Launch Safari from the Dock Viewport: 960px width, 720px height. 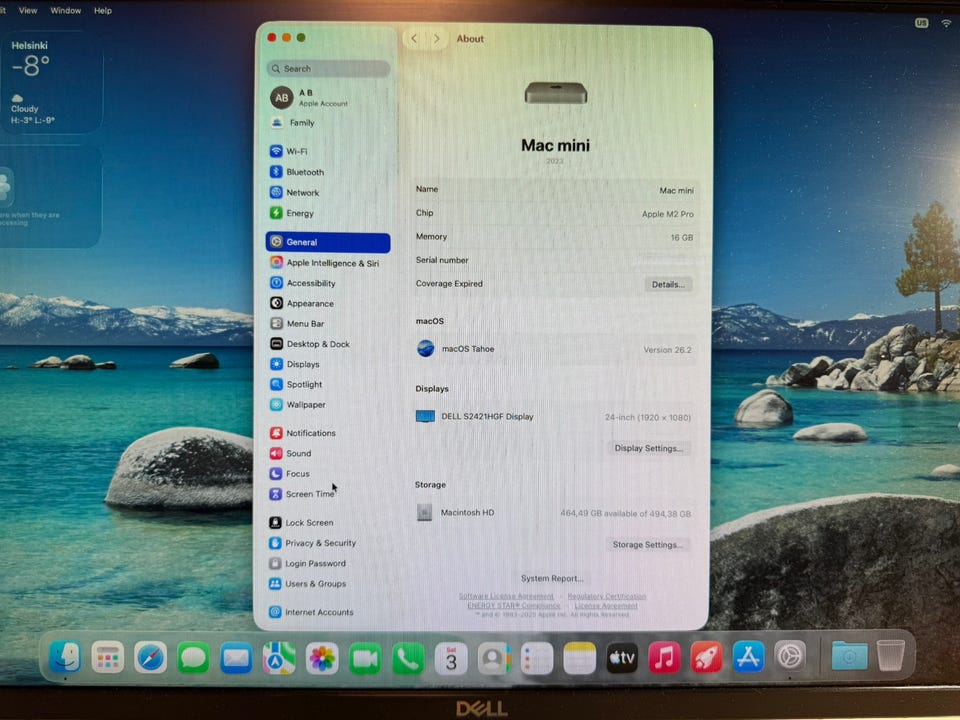[151, 658]
